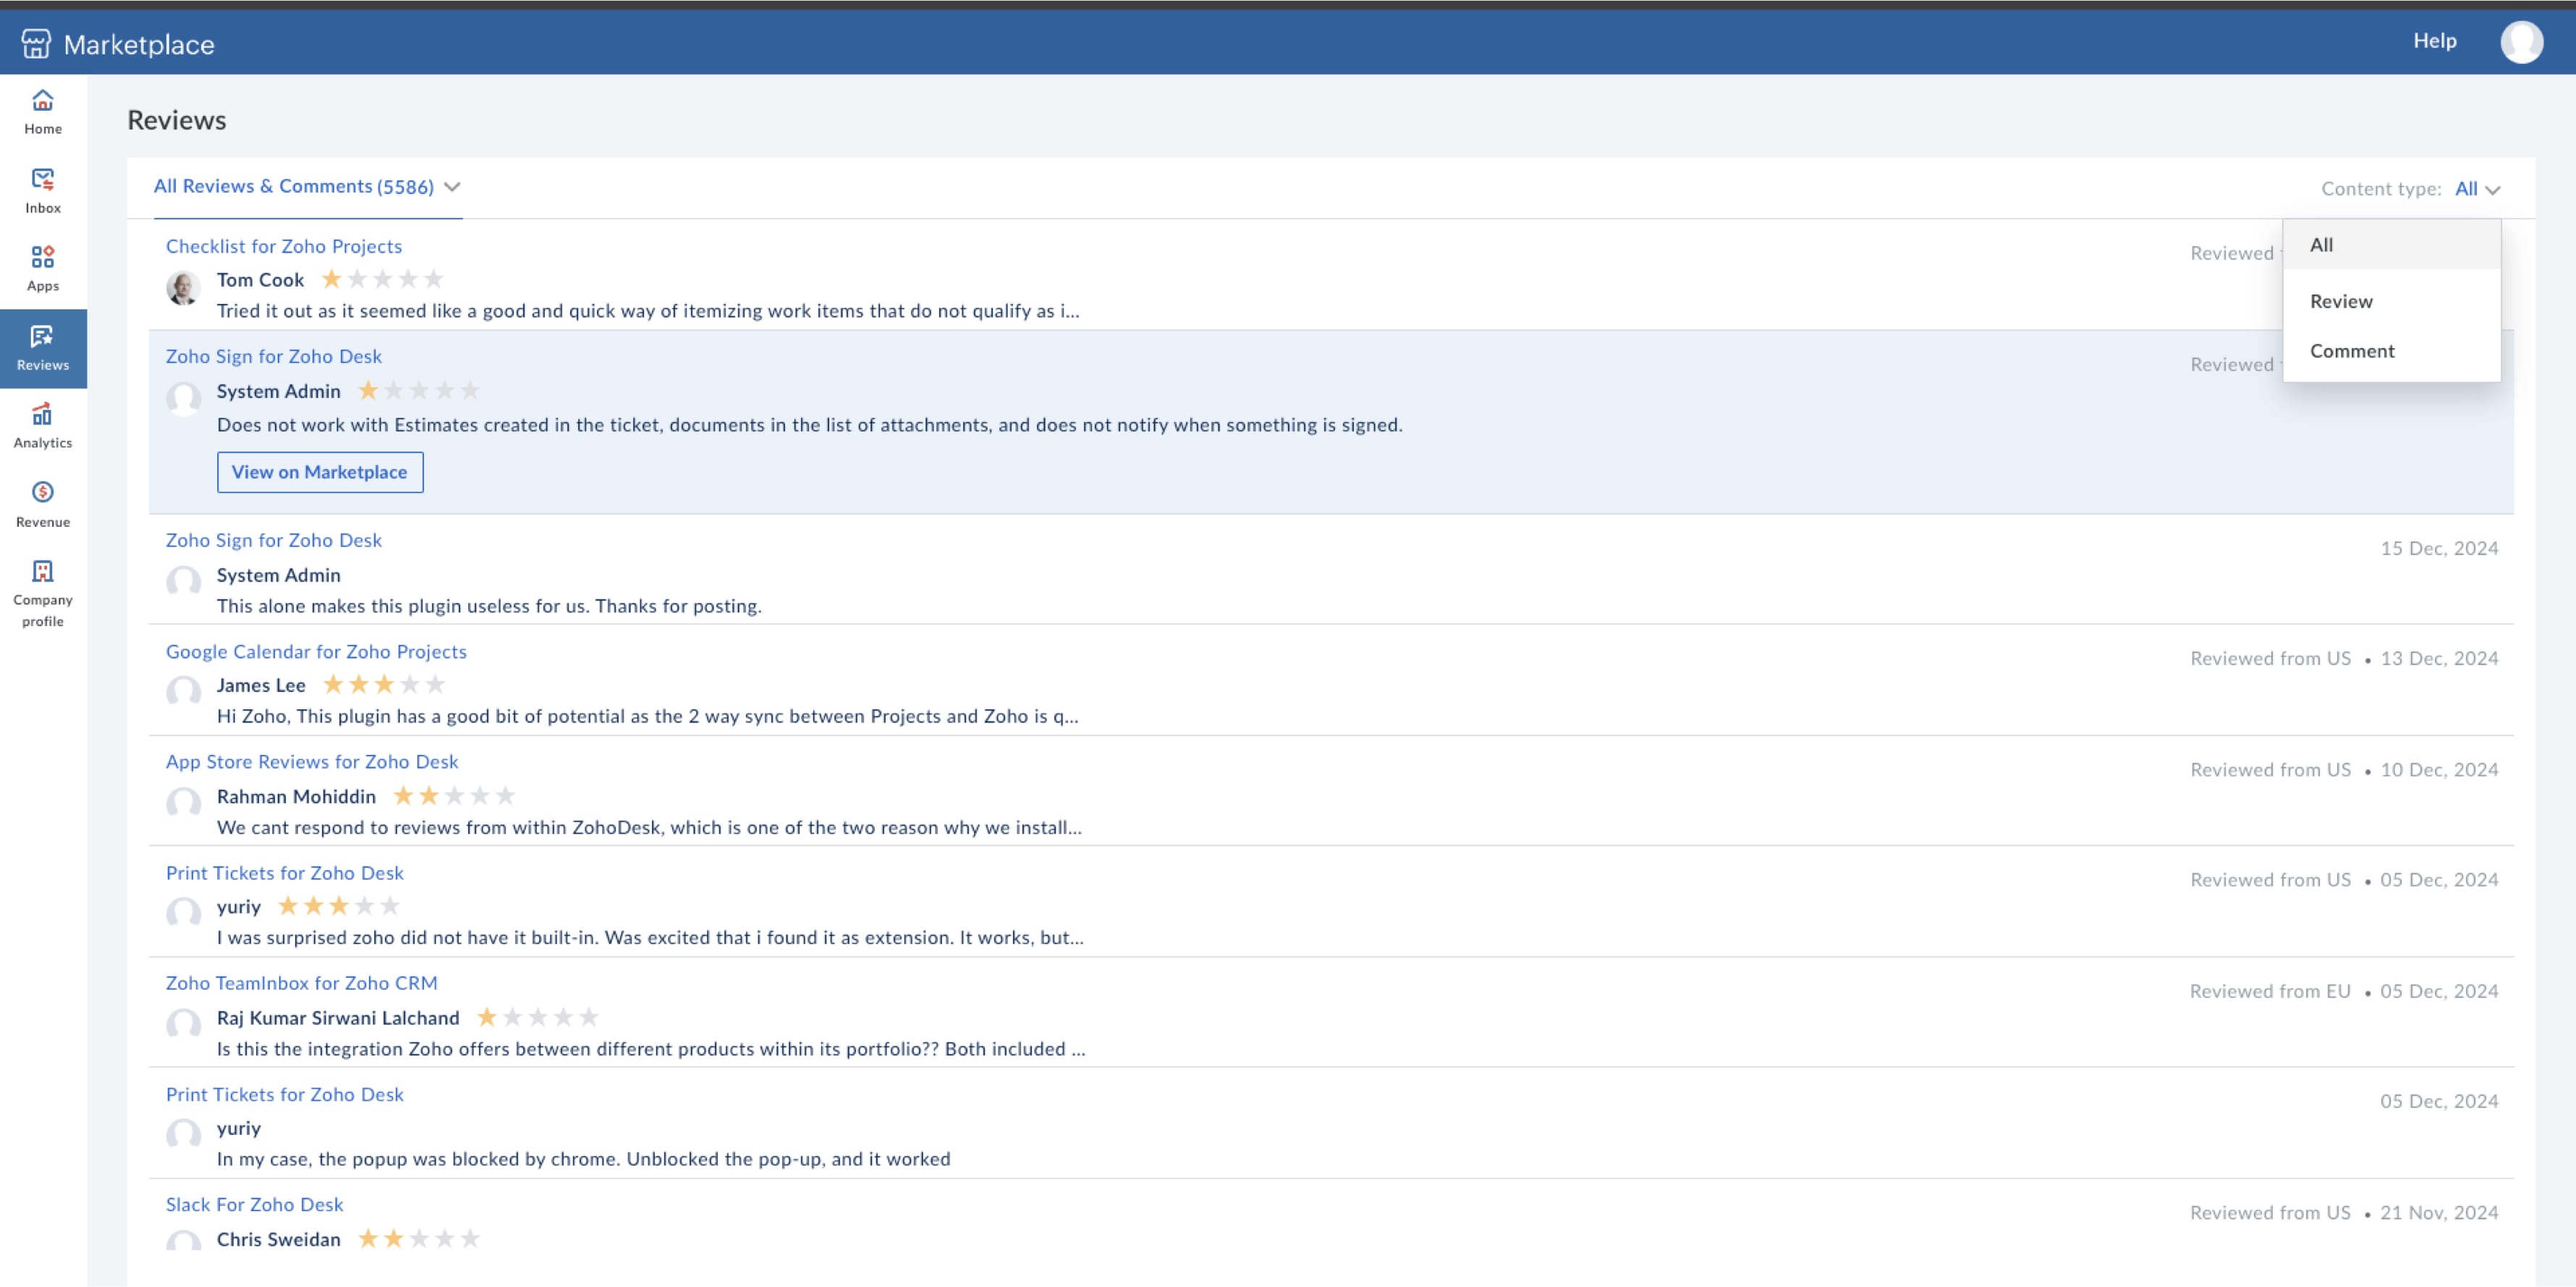Click the Marketplace store logo icon
The image size is (2576, 1287).
click(x=36, y=43)
